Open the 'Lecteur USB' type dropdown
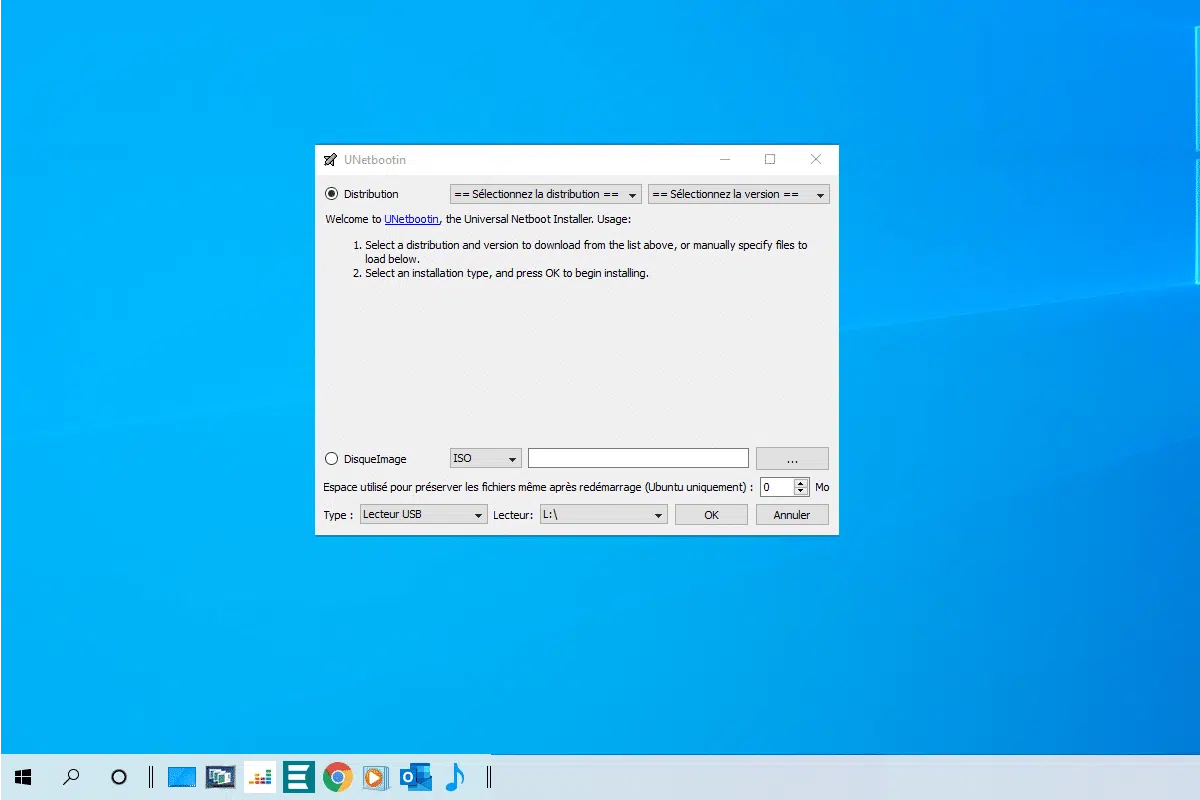This screenshot has width=1200, height=800. 423,514
